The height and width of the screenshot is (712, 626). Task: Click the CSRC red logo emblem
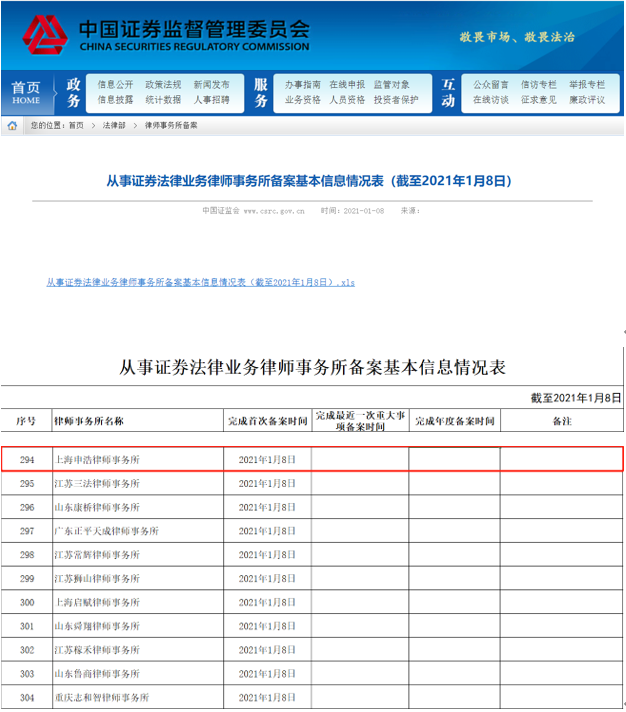[x=45, y=35]
